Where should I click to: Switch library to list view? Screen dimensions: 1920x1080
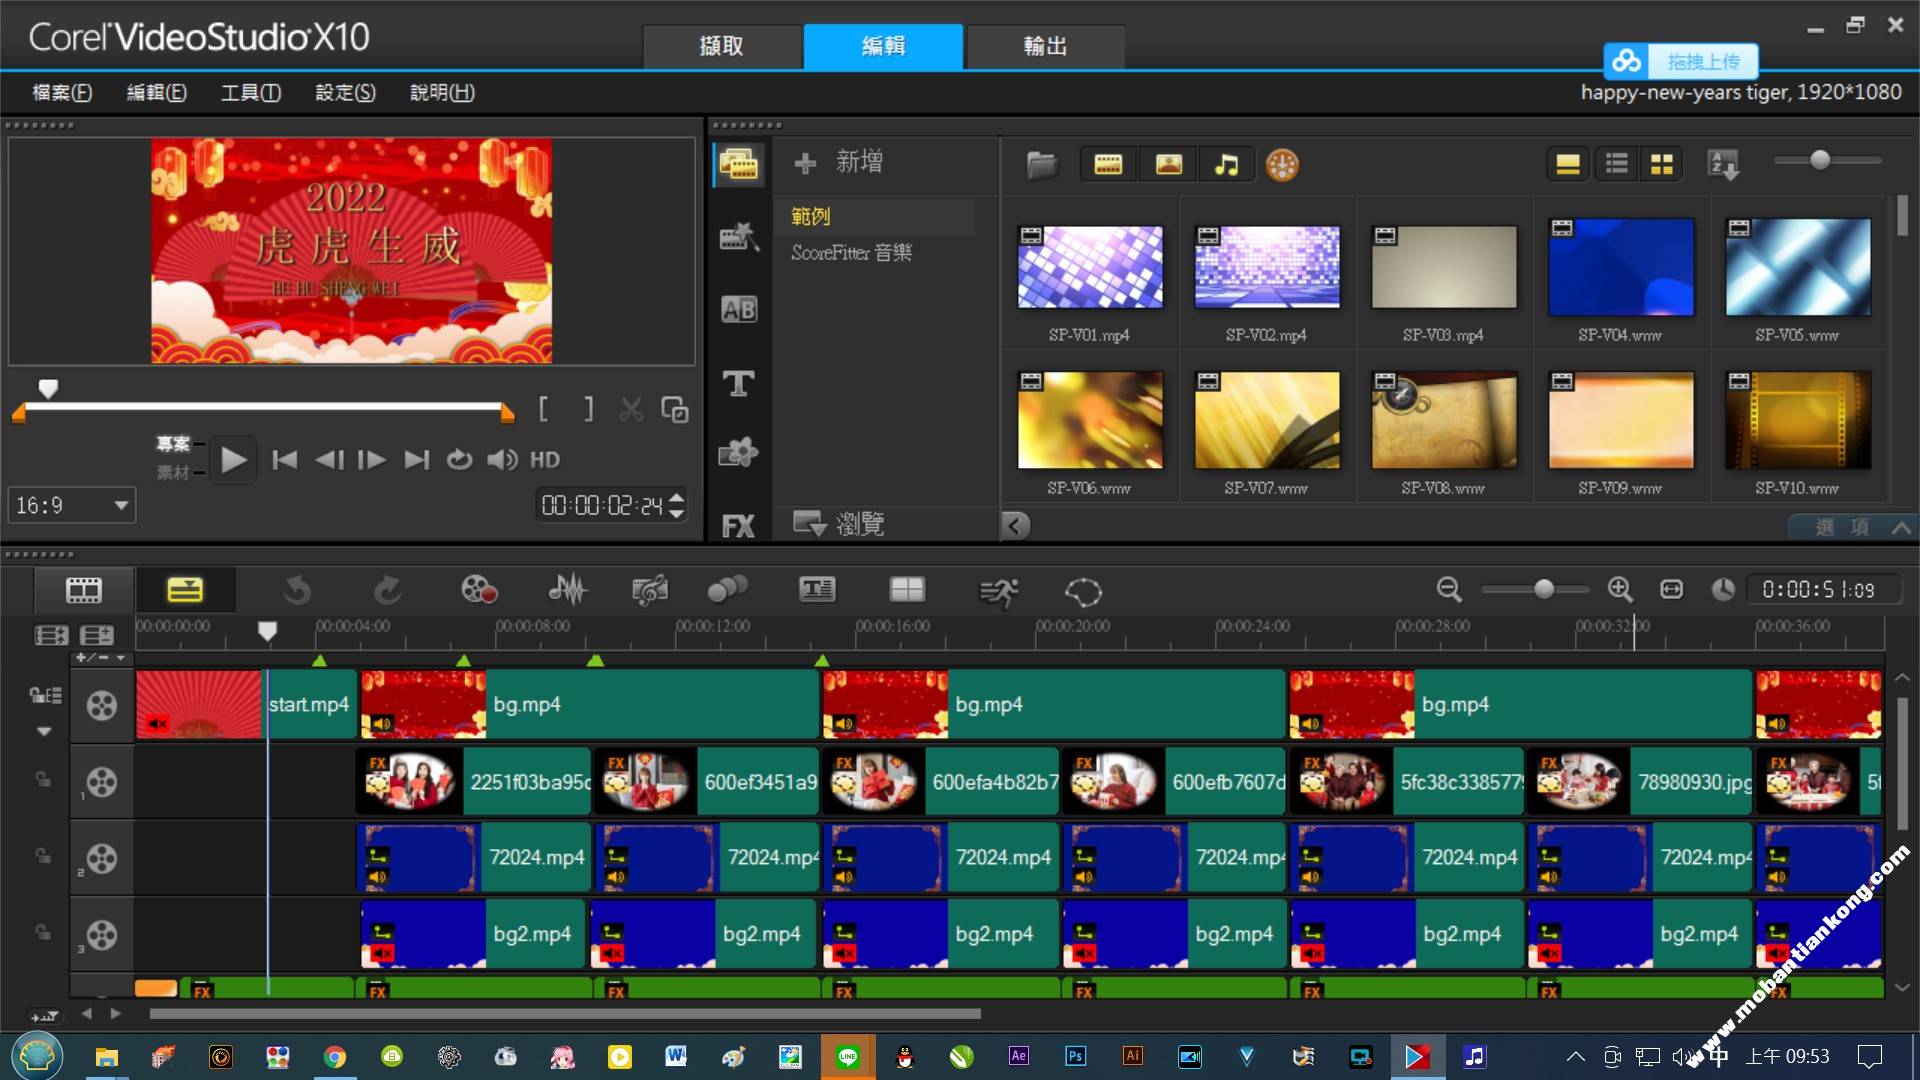click(x=1616, y=164)
